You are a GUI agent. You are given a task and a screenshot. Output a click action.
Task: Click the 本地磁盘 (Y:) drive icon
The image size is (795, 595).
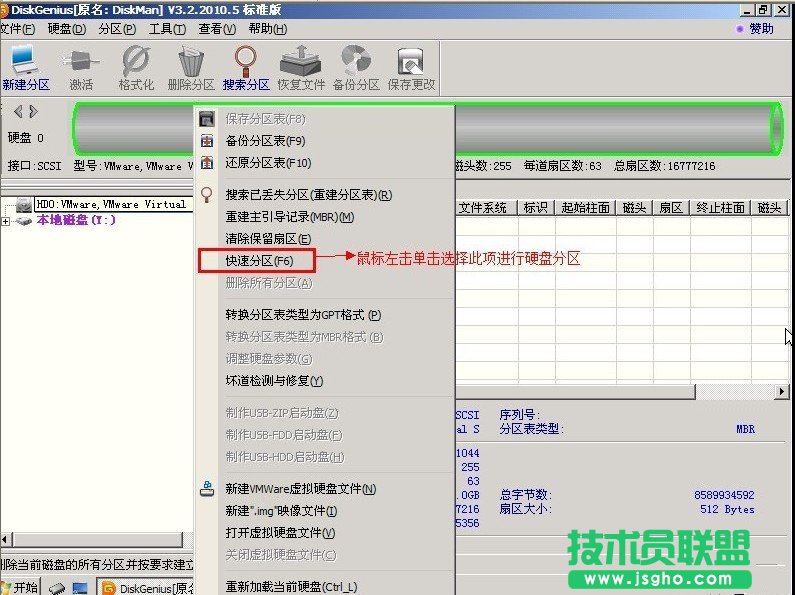24,221
